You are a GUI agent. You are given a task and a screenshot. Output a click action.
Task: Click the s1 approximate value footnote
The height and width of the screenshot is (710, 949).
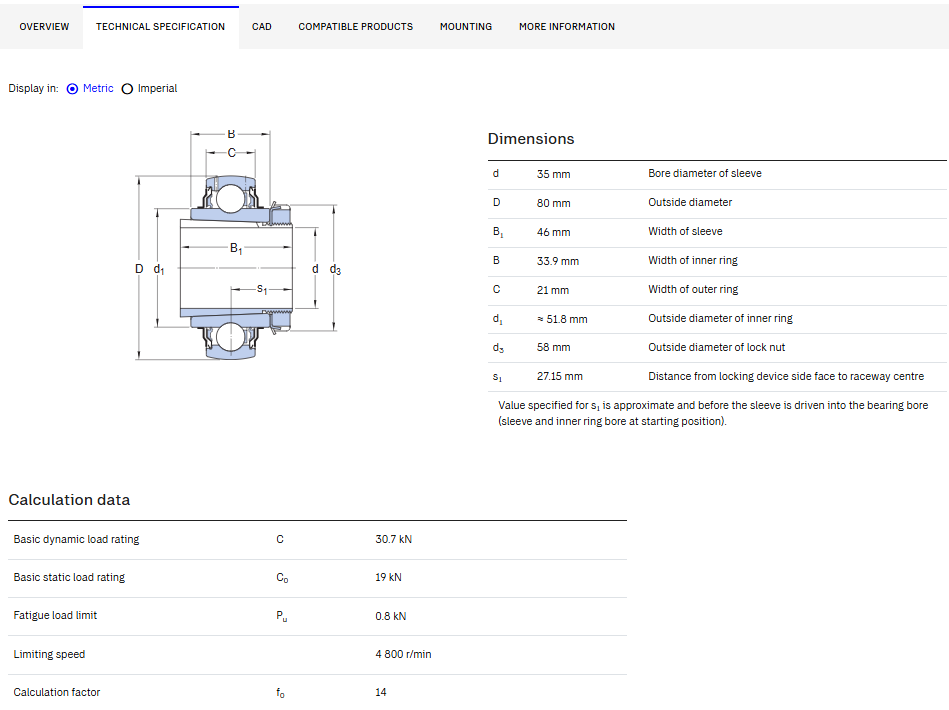713,413
